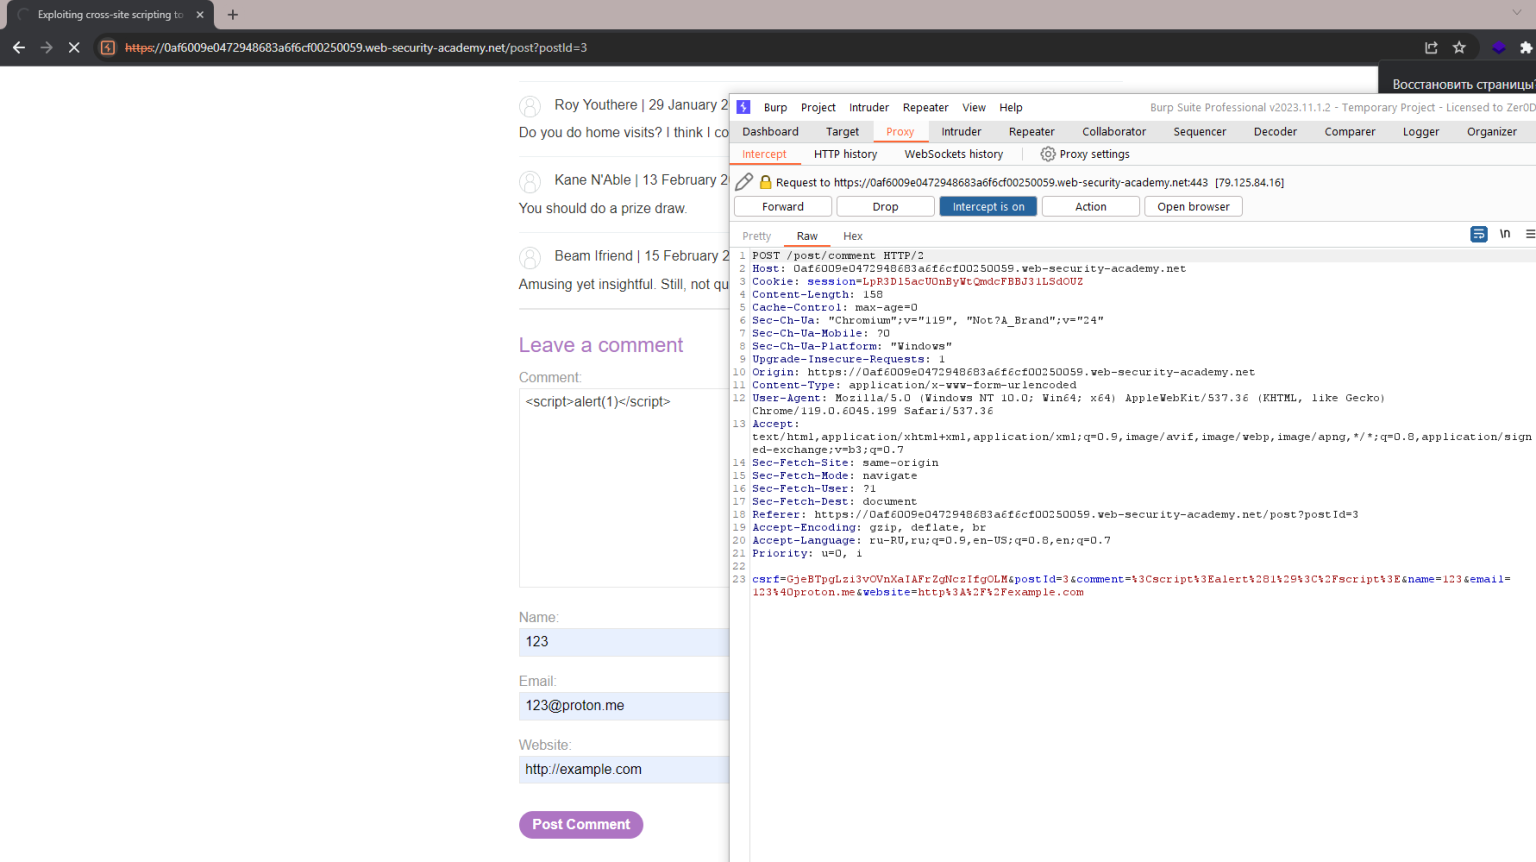Click the Proxy settings label
Viewport: 1536px width, 862px height.
[1094, 154]
